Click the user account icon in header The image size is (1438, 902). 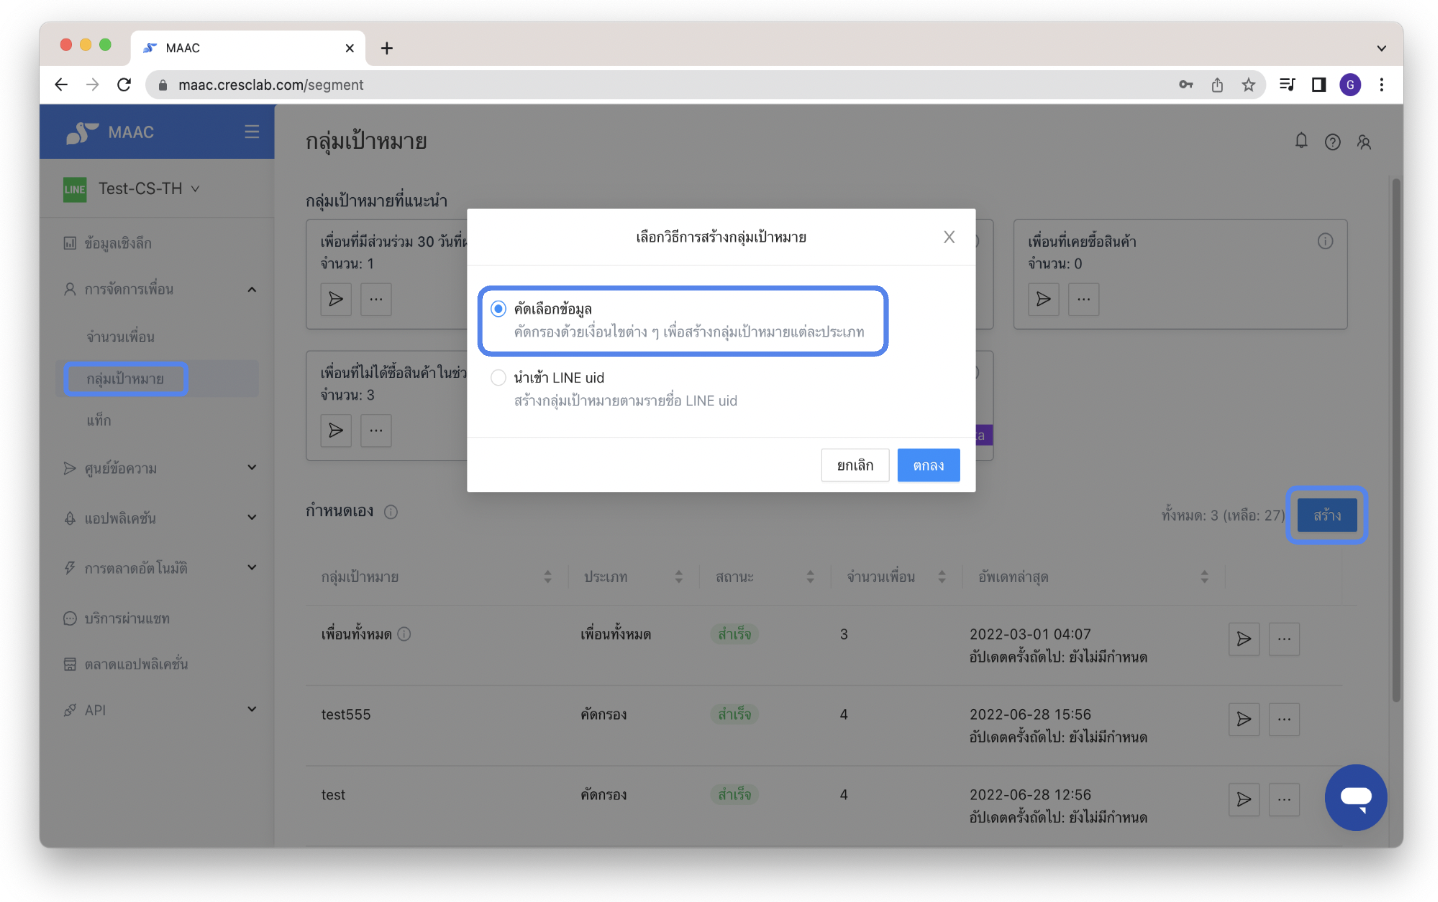1364,142
